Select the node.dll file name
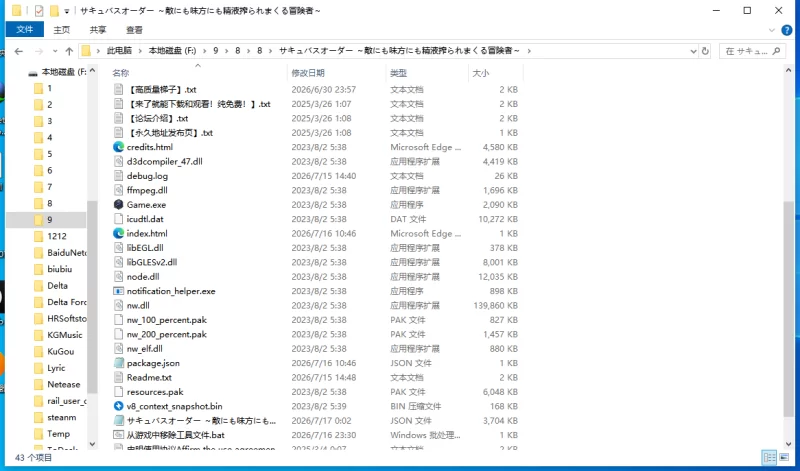 tap(143, 277)
